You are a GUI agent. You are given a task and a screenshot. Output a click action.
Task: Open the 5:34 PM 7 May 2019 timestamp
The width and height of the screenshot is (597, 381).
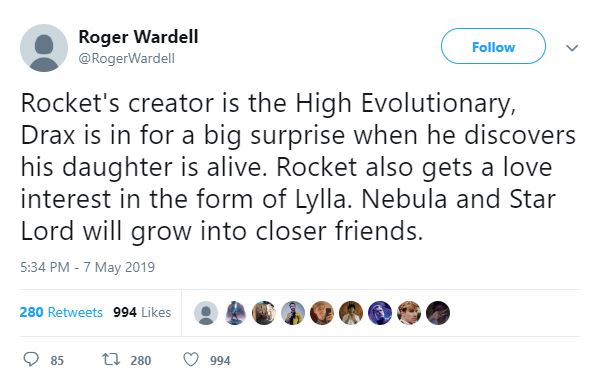(88, 267)
